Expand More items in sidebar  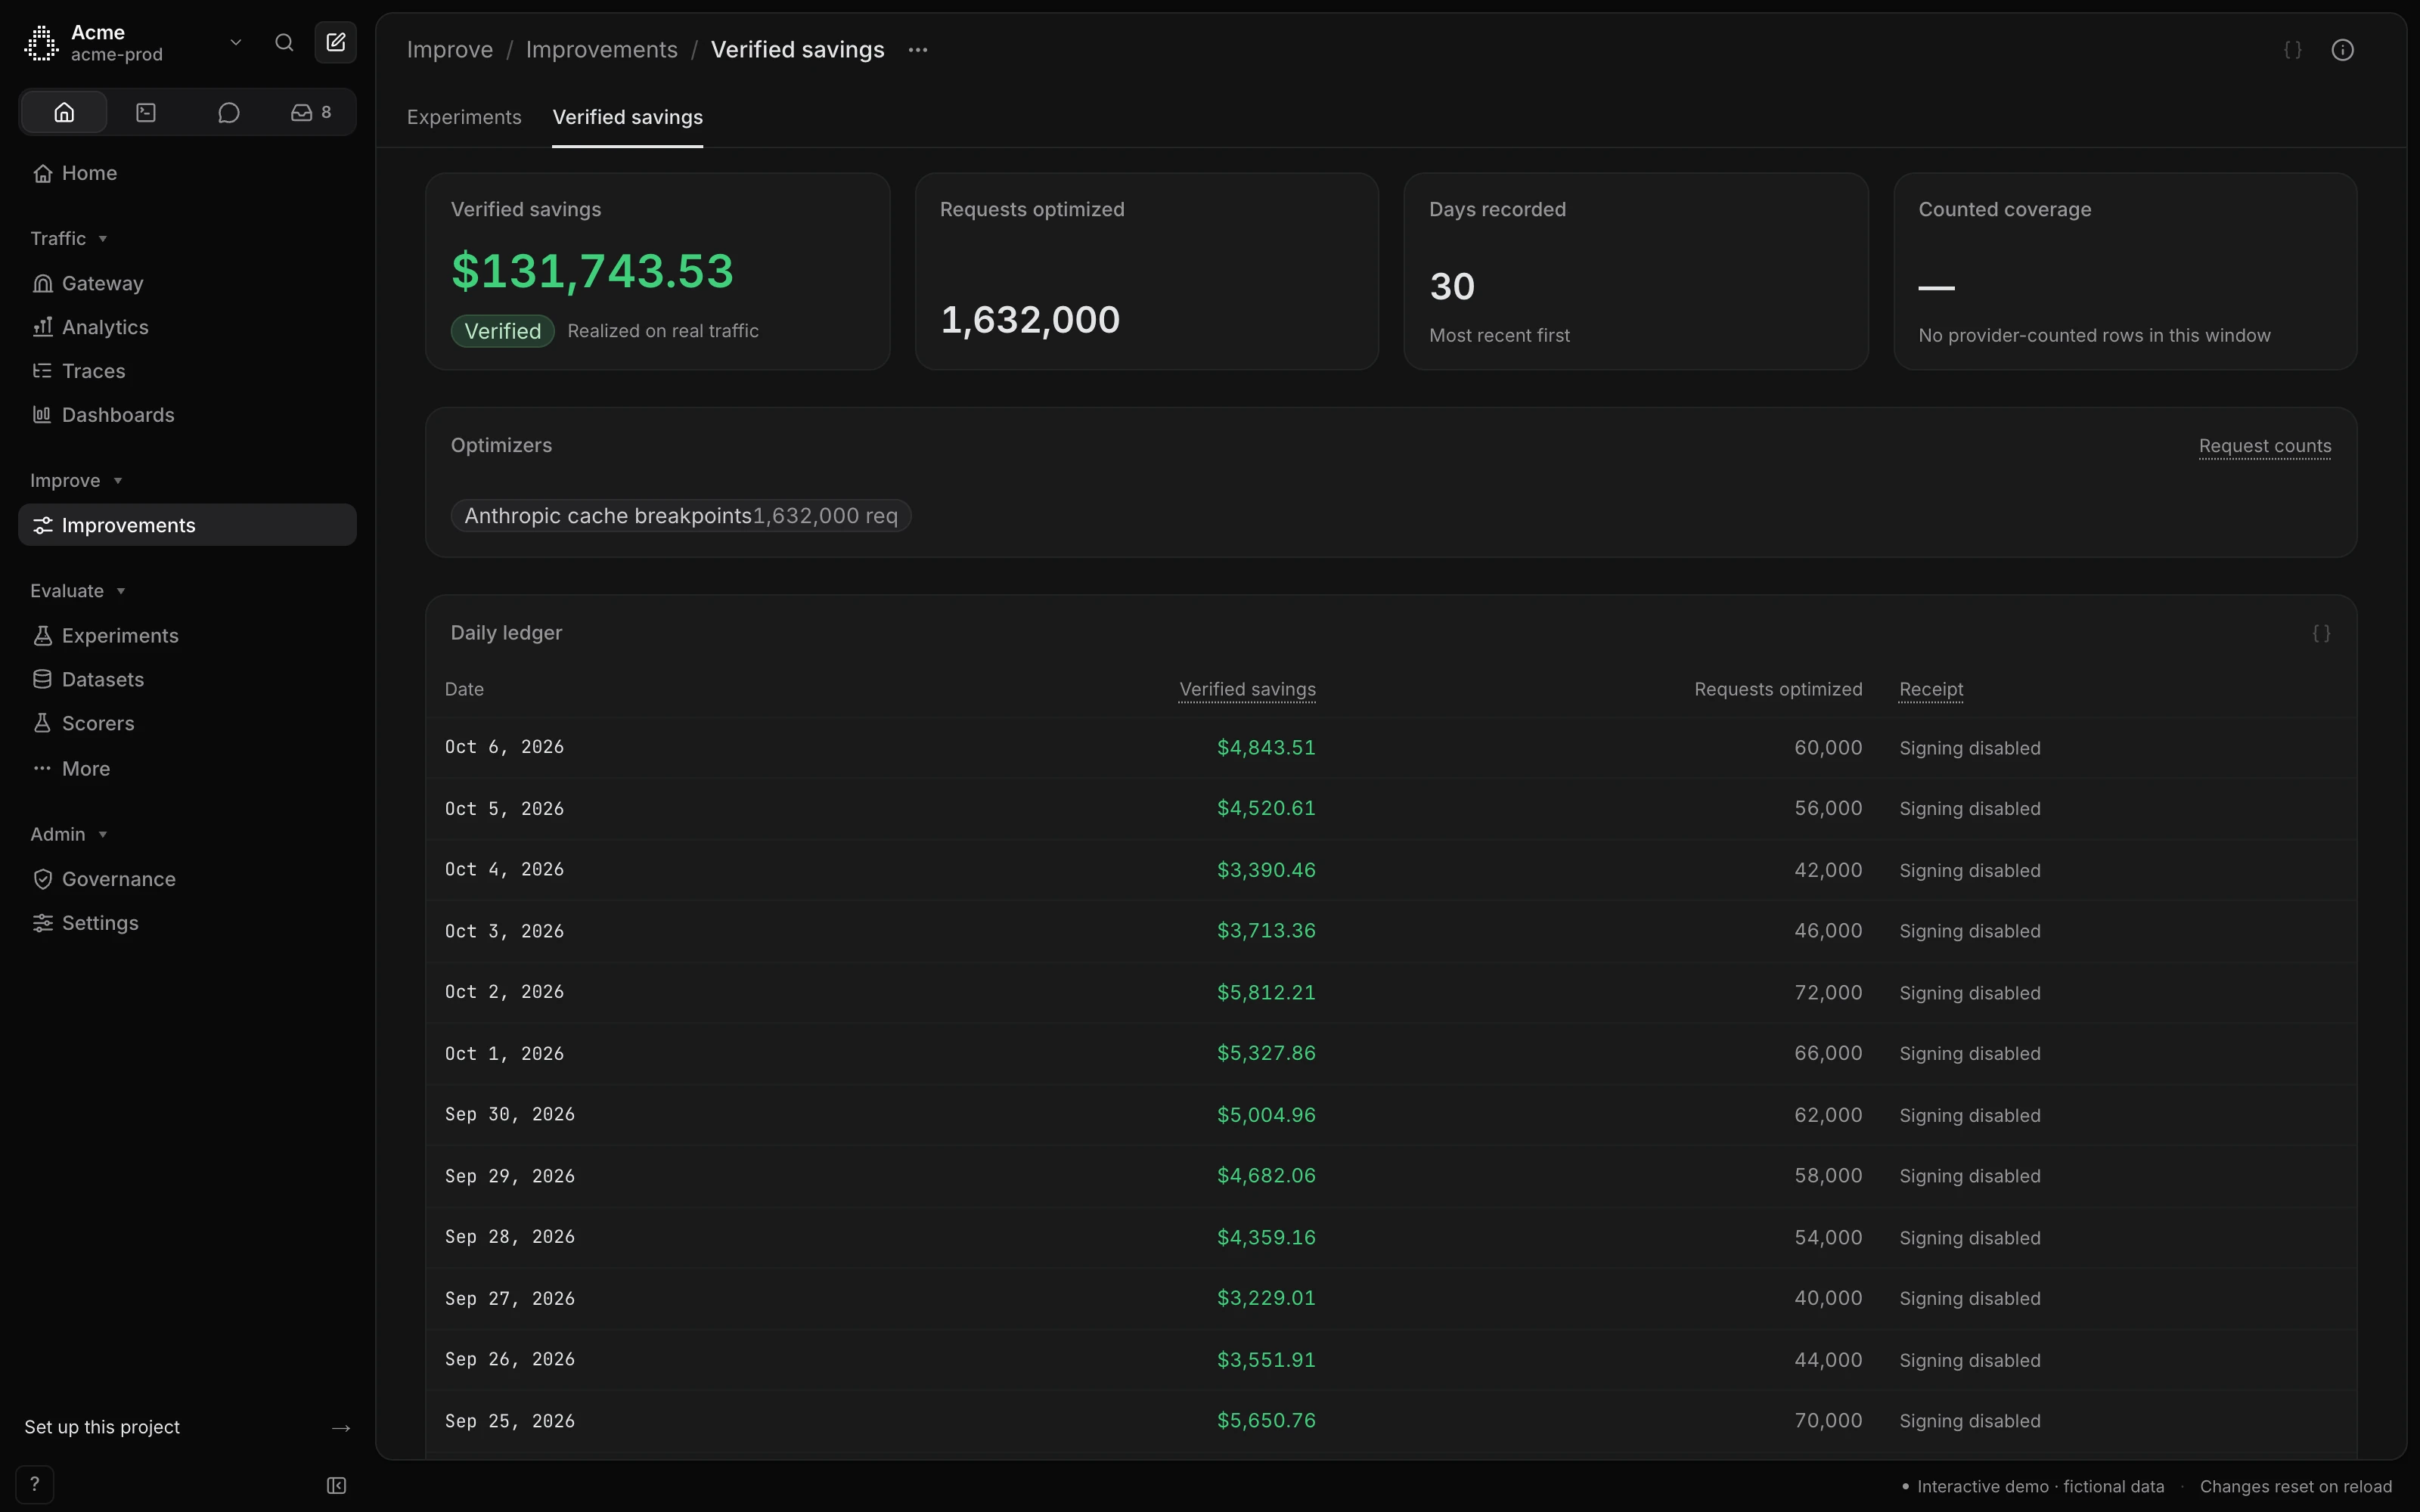187,769
